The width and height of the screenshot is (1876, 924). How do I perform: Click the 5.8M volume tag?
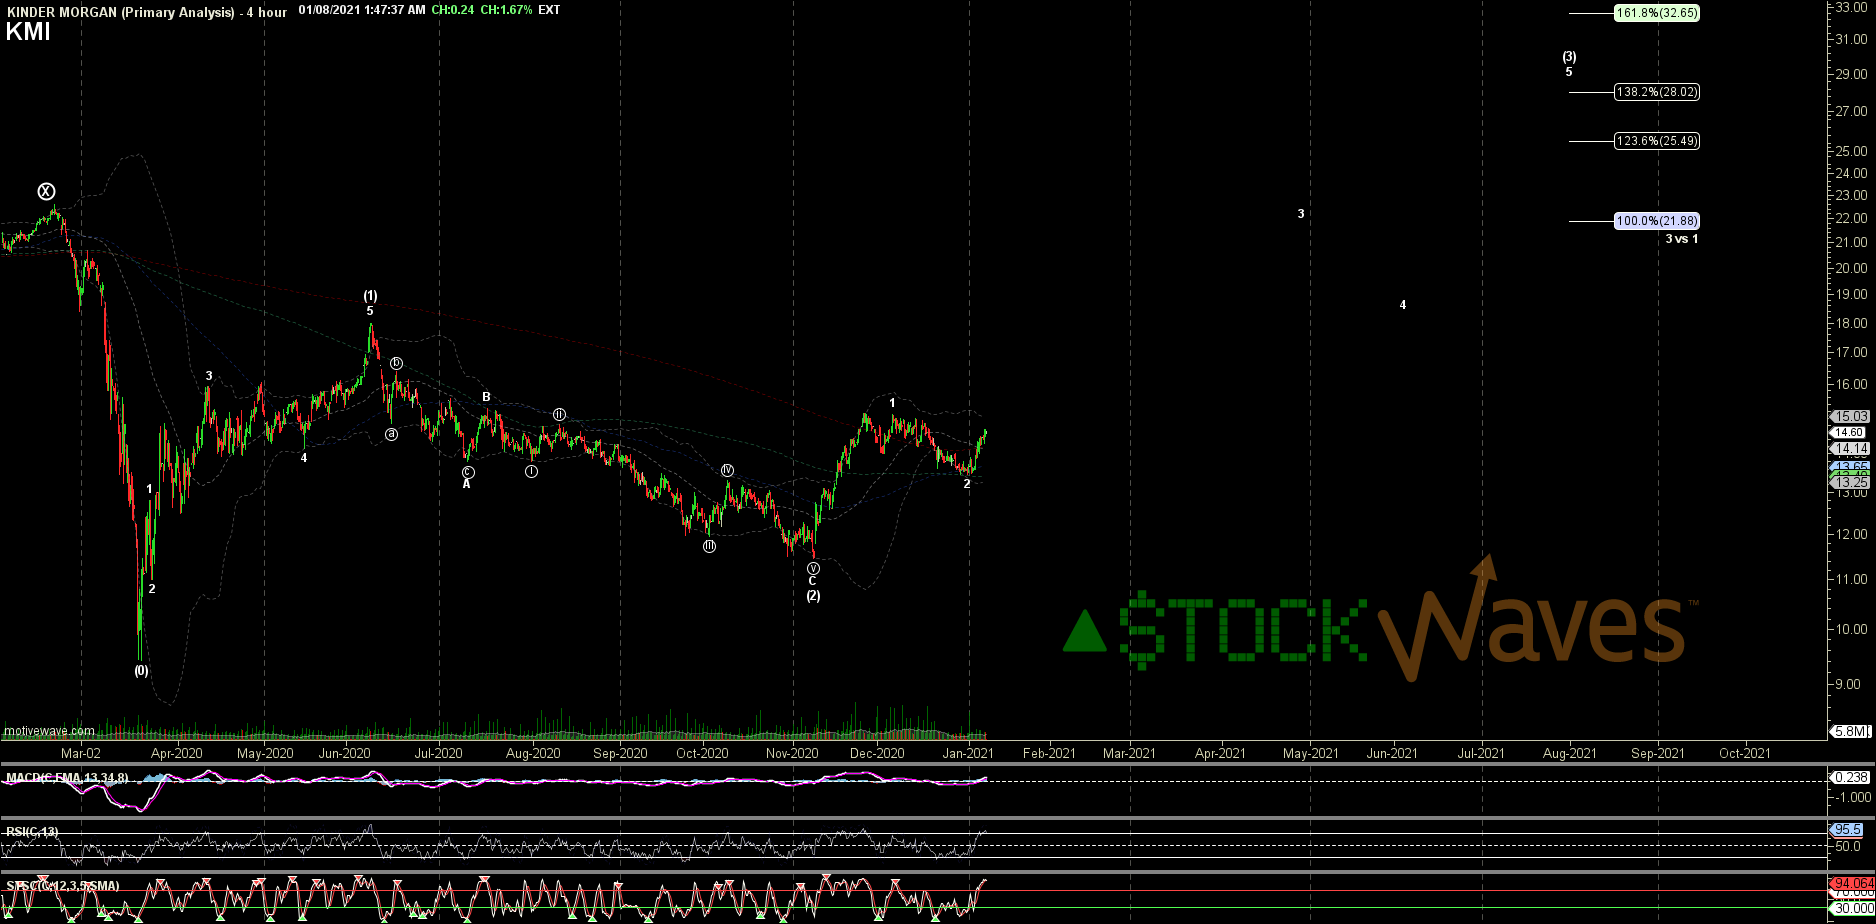1850,732
